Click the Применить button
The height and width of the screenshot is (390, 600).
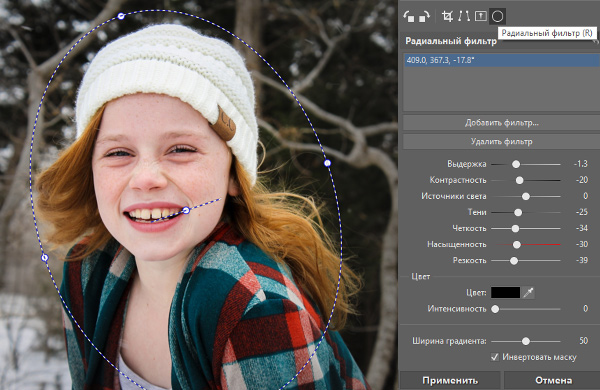point(450,380)
